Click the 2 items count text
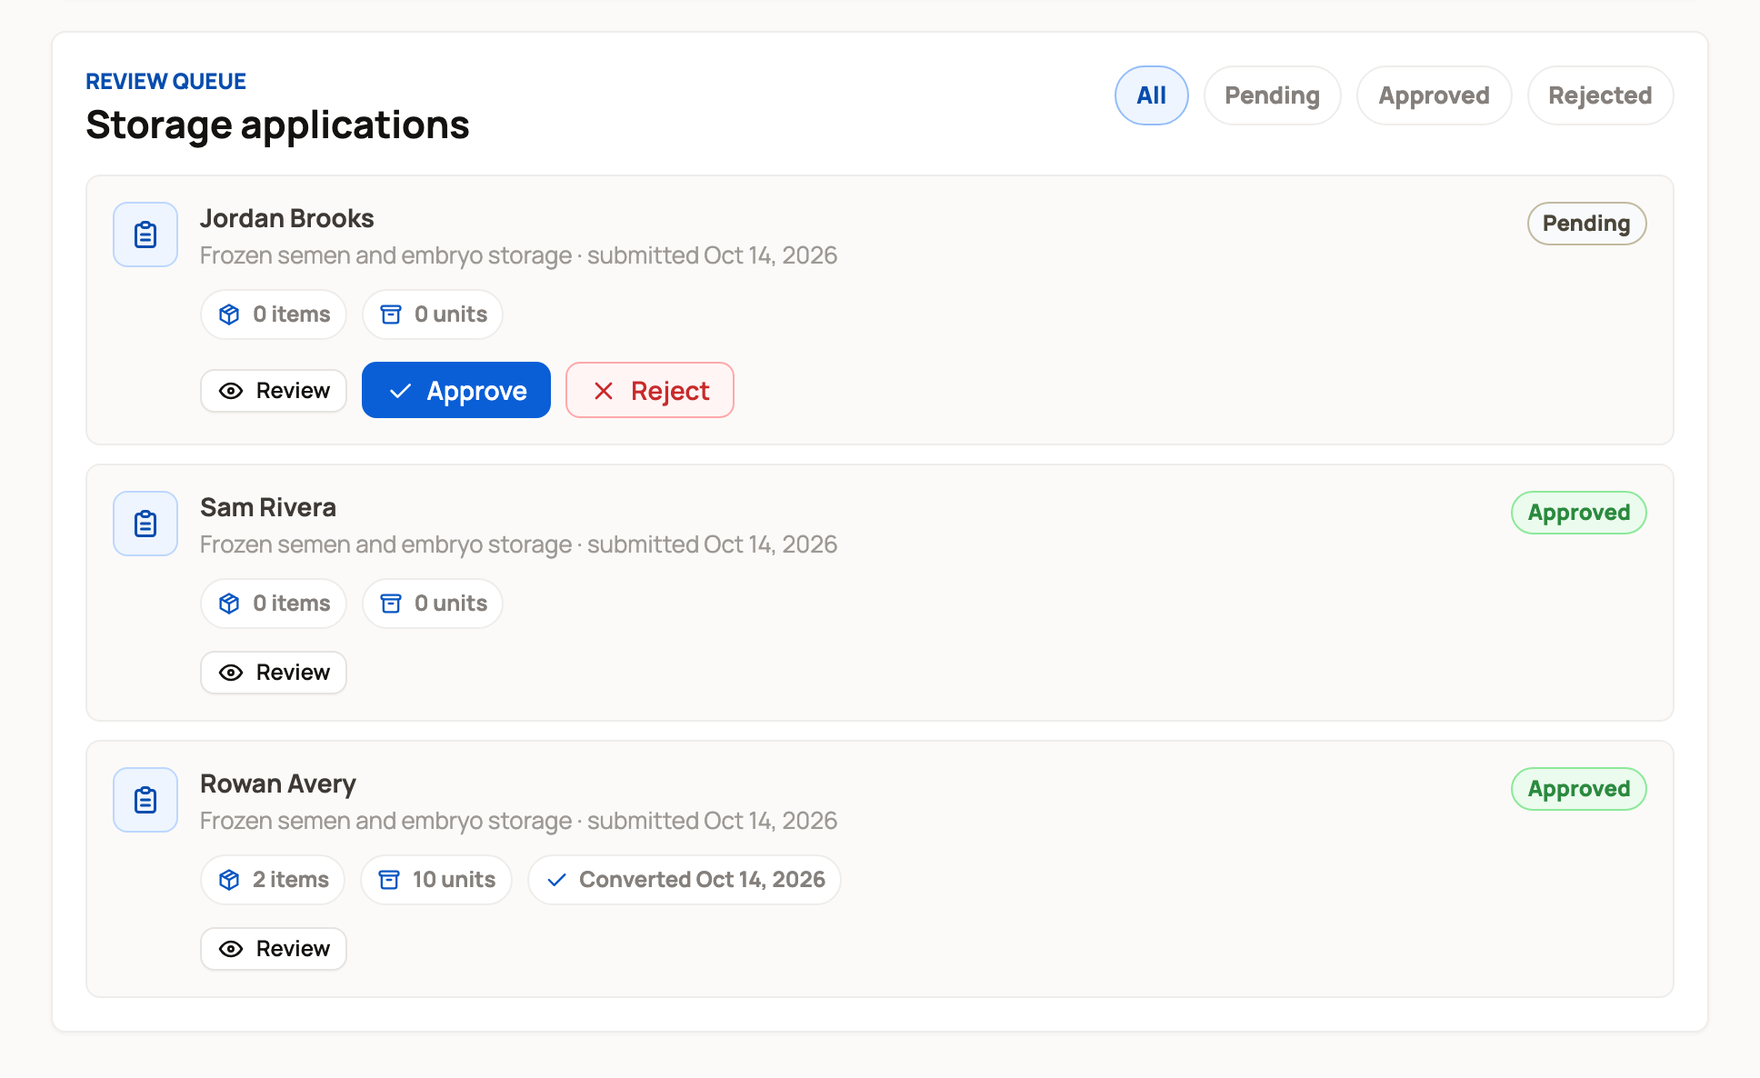1760x1078 pixels. pyautogui.click(x=290, y=879)
